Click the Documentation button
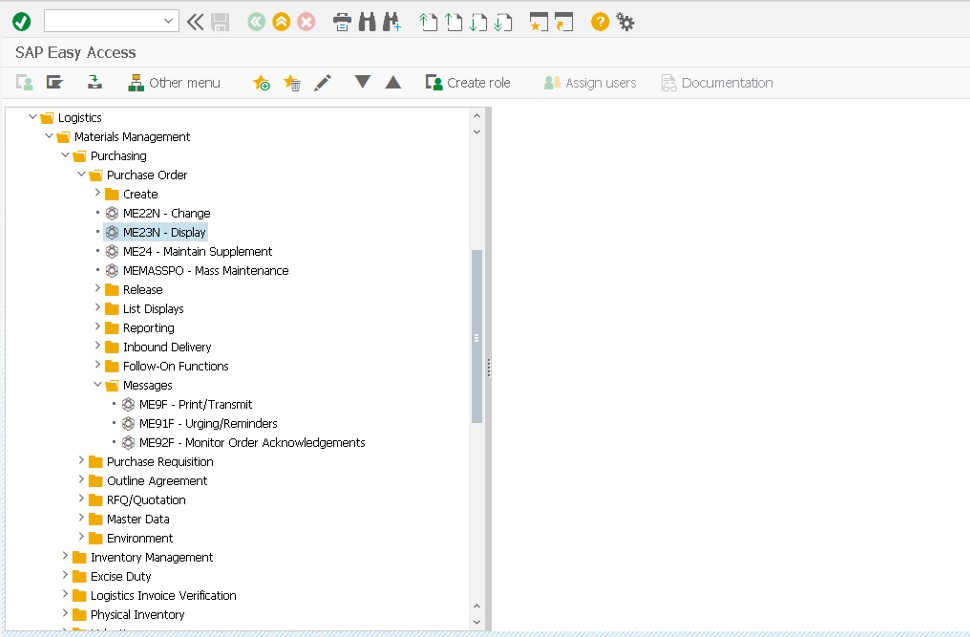The width and height of the screenshot is (970, 637). point(717,83)
